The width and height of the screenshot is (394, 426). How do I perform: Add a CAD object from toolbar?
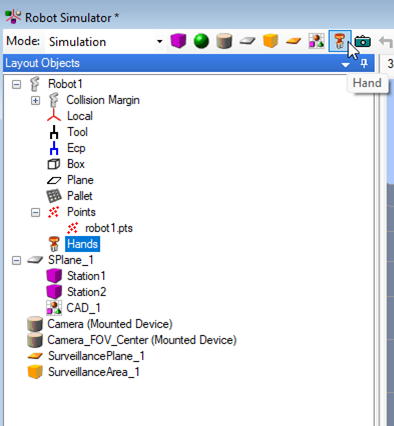click(x=316, y=41)
